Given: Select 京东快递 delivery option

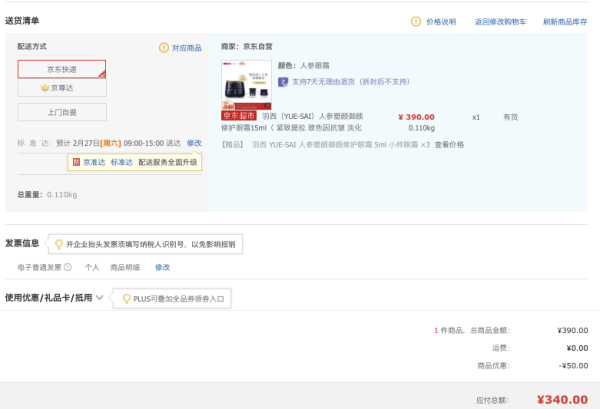Looking at the screenshot, I should click(62, 69).
